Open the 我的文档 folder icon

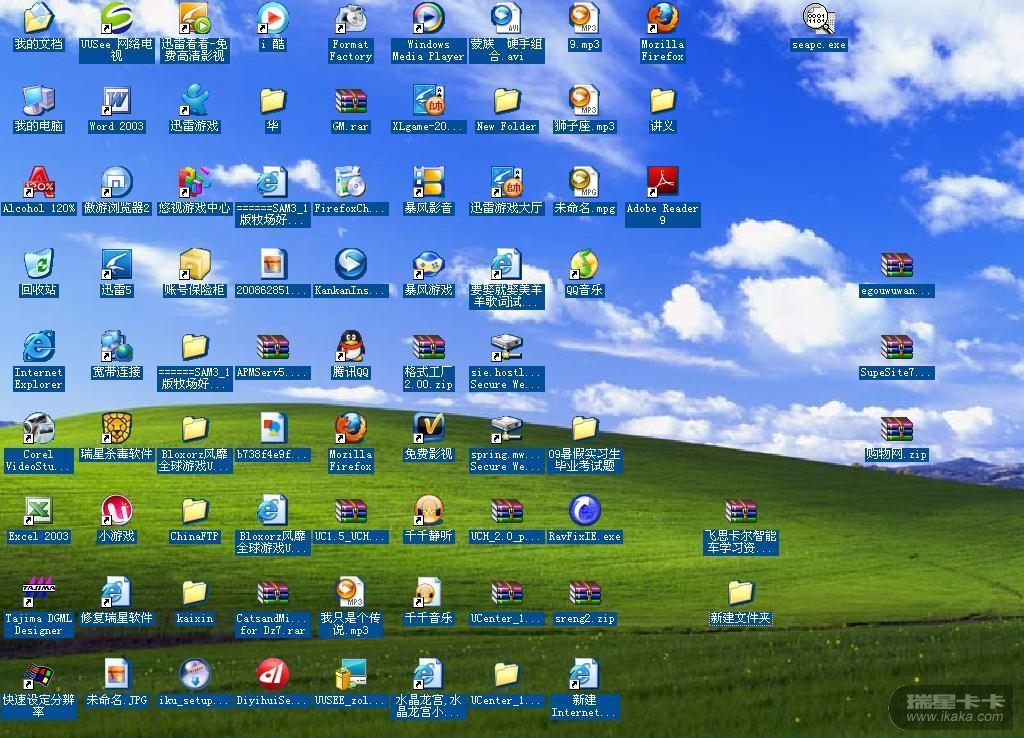pos(39,19)
